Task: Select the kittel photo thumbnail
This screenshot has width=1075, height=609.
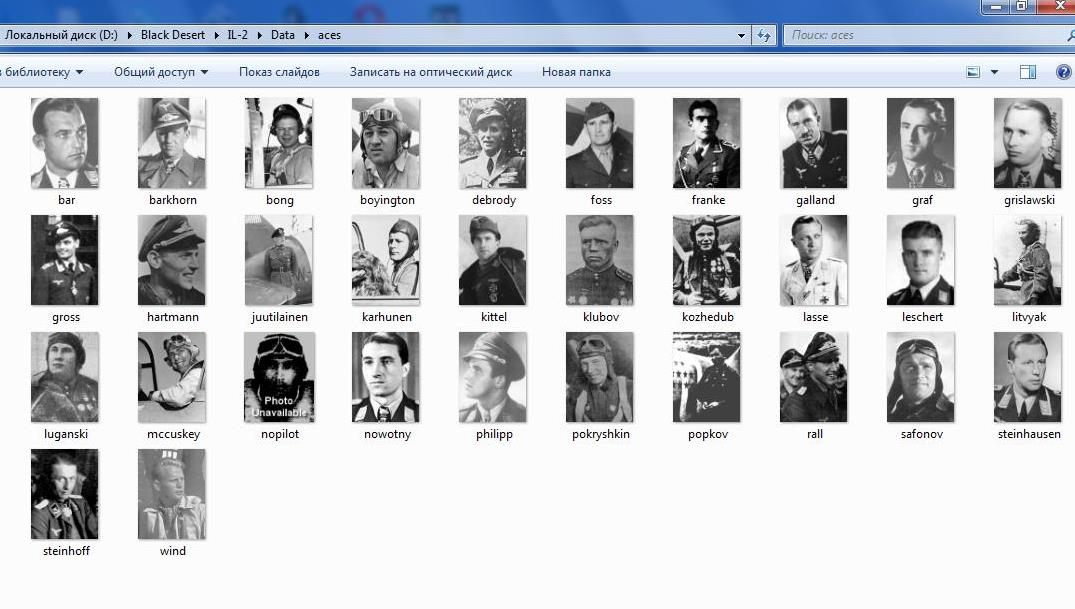Action: [493, 260]
